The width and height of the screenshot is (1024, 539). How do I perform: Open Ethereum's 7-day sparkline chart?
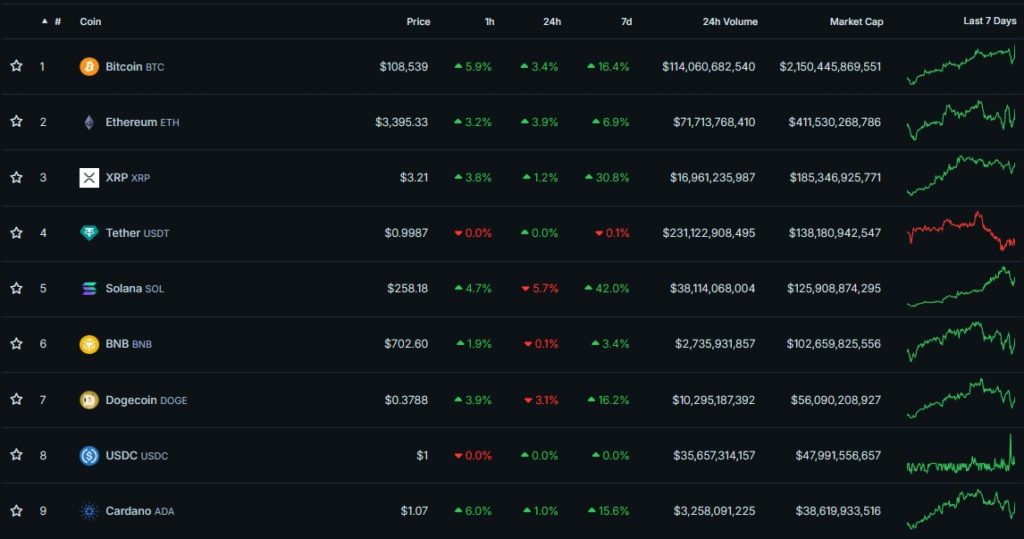(x=961, y=121)
